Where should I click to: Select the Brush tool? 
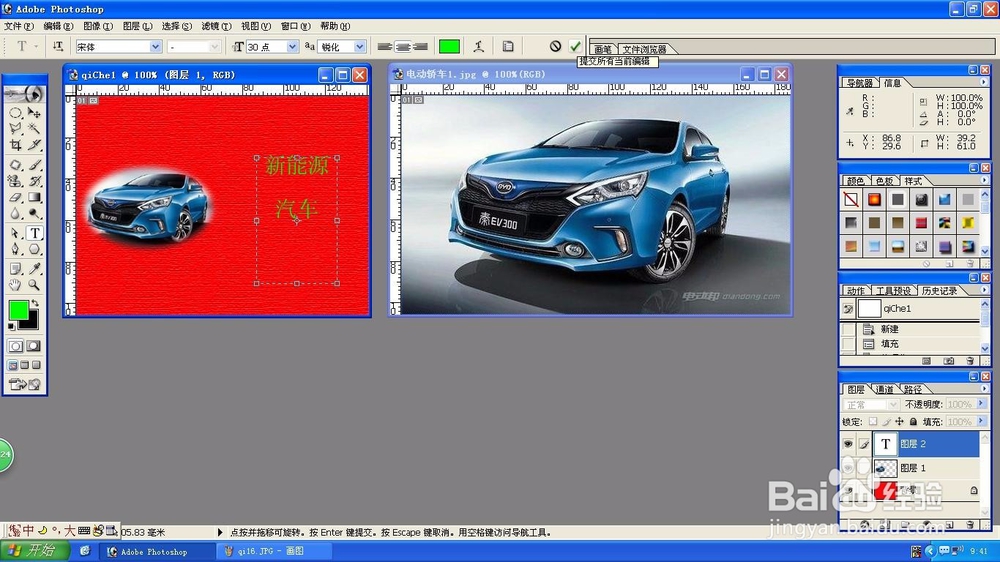[x=34, y=165]
